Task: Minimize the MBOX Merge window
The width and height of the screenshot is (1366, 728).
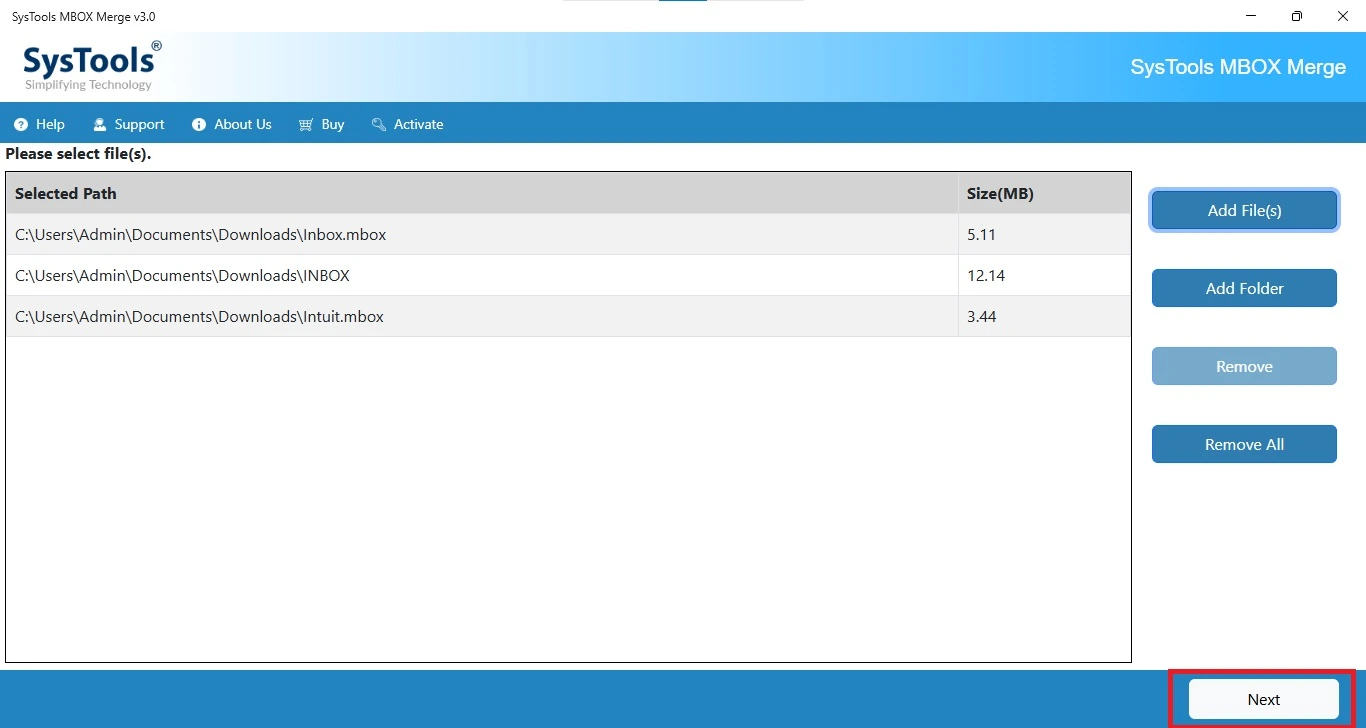Action: (1251, 16)
